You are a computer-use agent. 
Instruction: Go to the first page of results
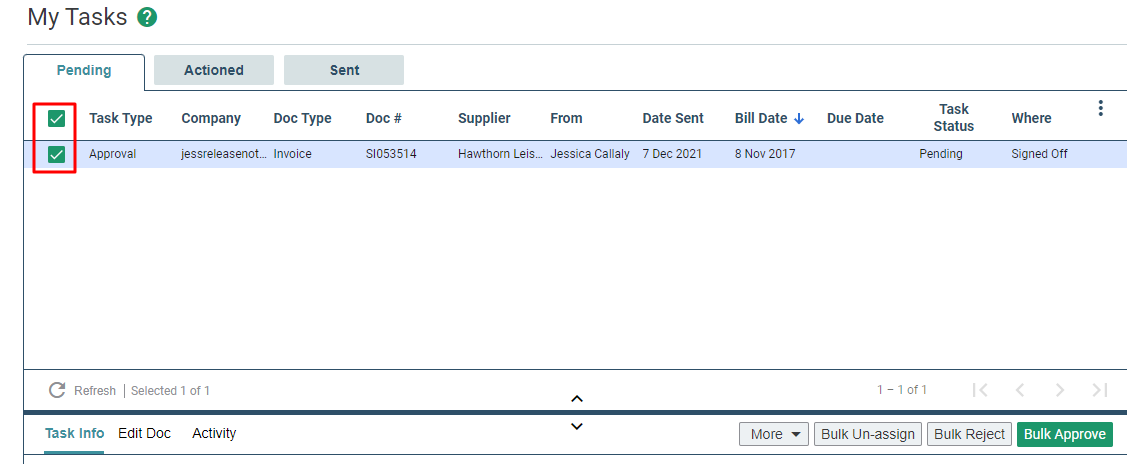(980, 390)
